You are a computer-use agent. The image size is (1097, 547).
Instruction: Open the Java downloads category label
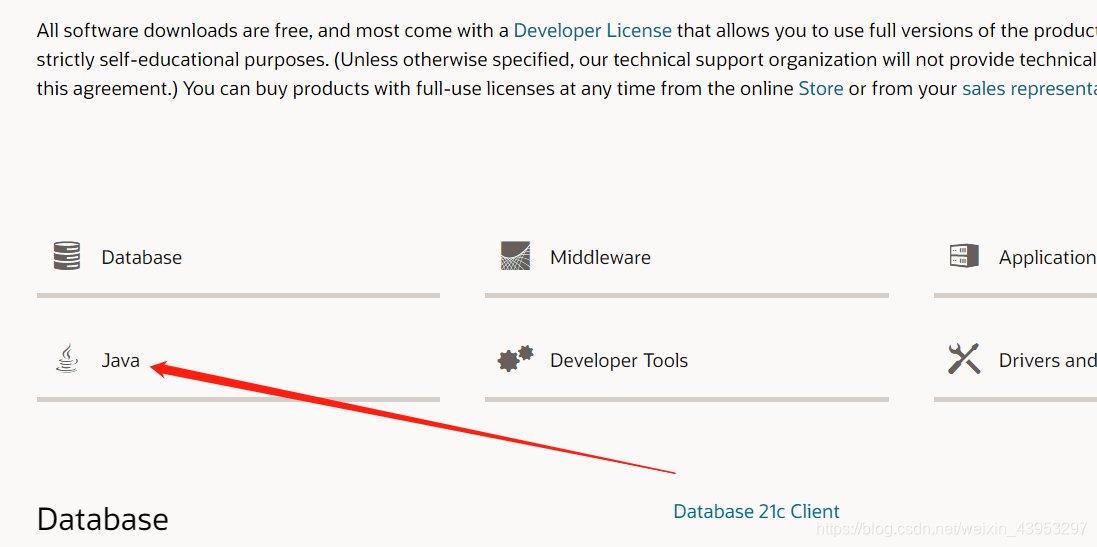click(x=120, y=360)
